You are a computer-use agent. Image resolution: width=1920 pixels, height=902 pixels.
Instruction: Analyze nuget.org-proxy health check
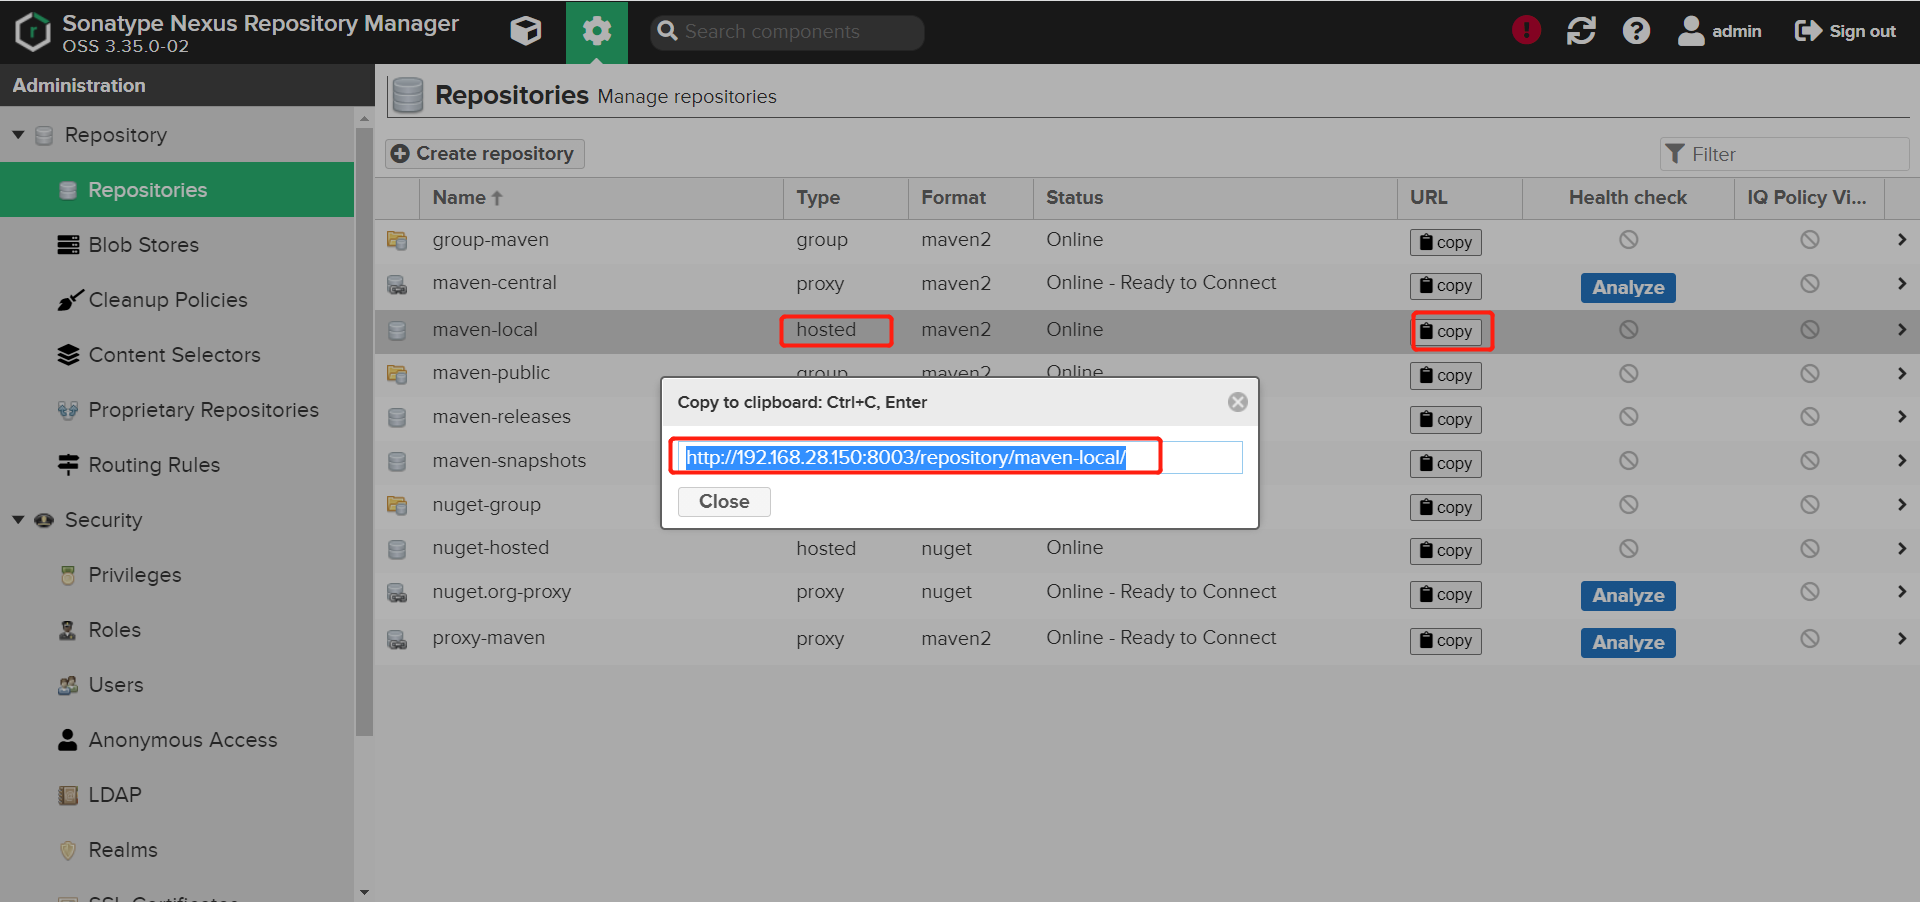coord(1628,596)
